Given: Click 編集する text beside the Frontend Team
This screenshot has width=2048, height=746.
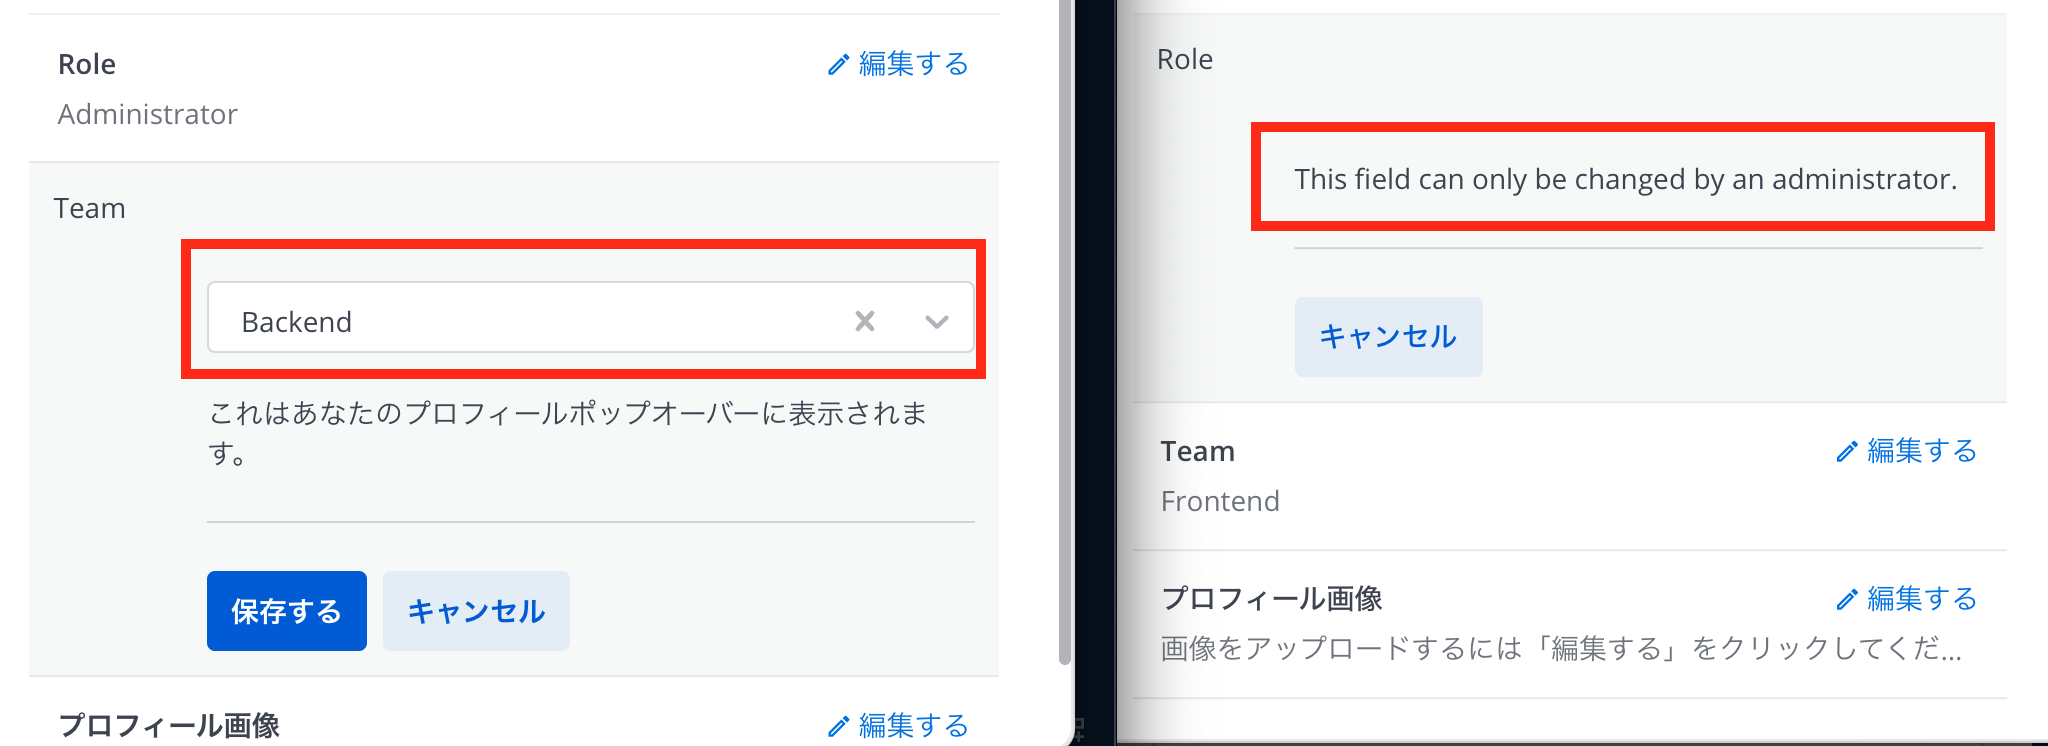Looking at the screenshot, I should coord(1922,451).
